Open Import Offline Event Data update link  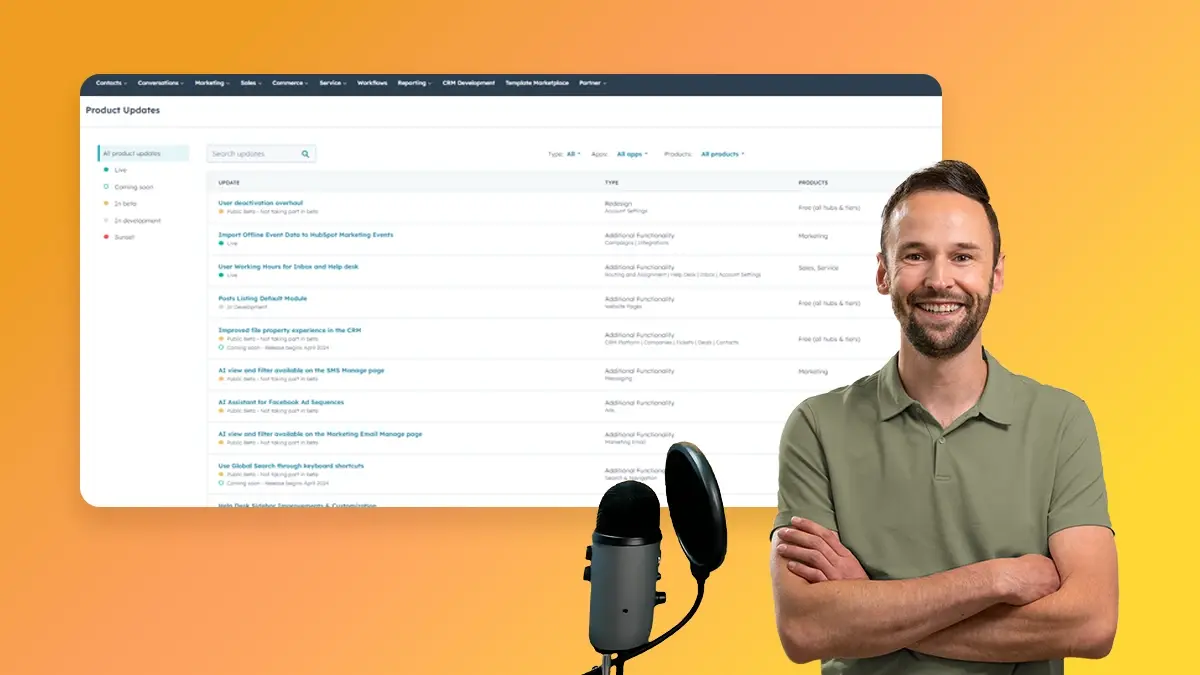tap(305, 235)
